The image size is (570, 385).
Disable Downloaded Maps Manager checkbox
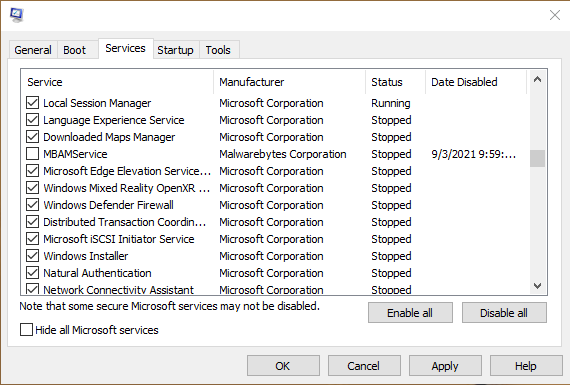pos(32,137)
